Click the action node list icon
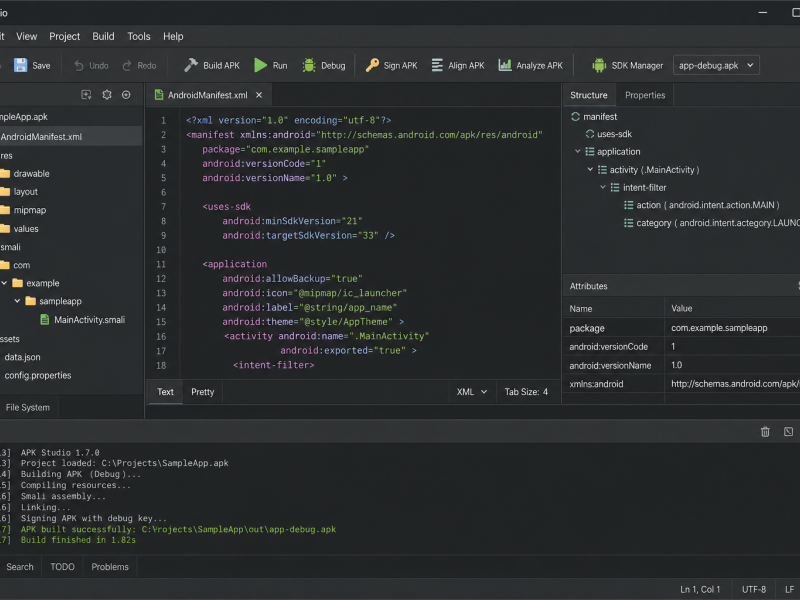 [629, 205]
